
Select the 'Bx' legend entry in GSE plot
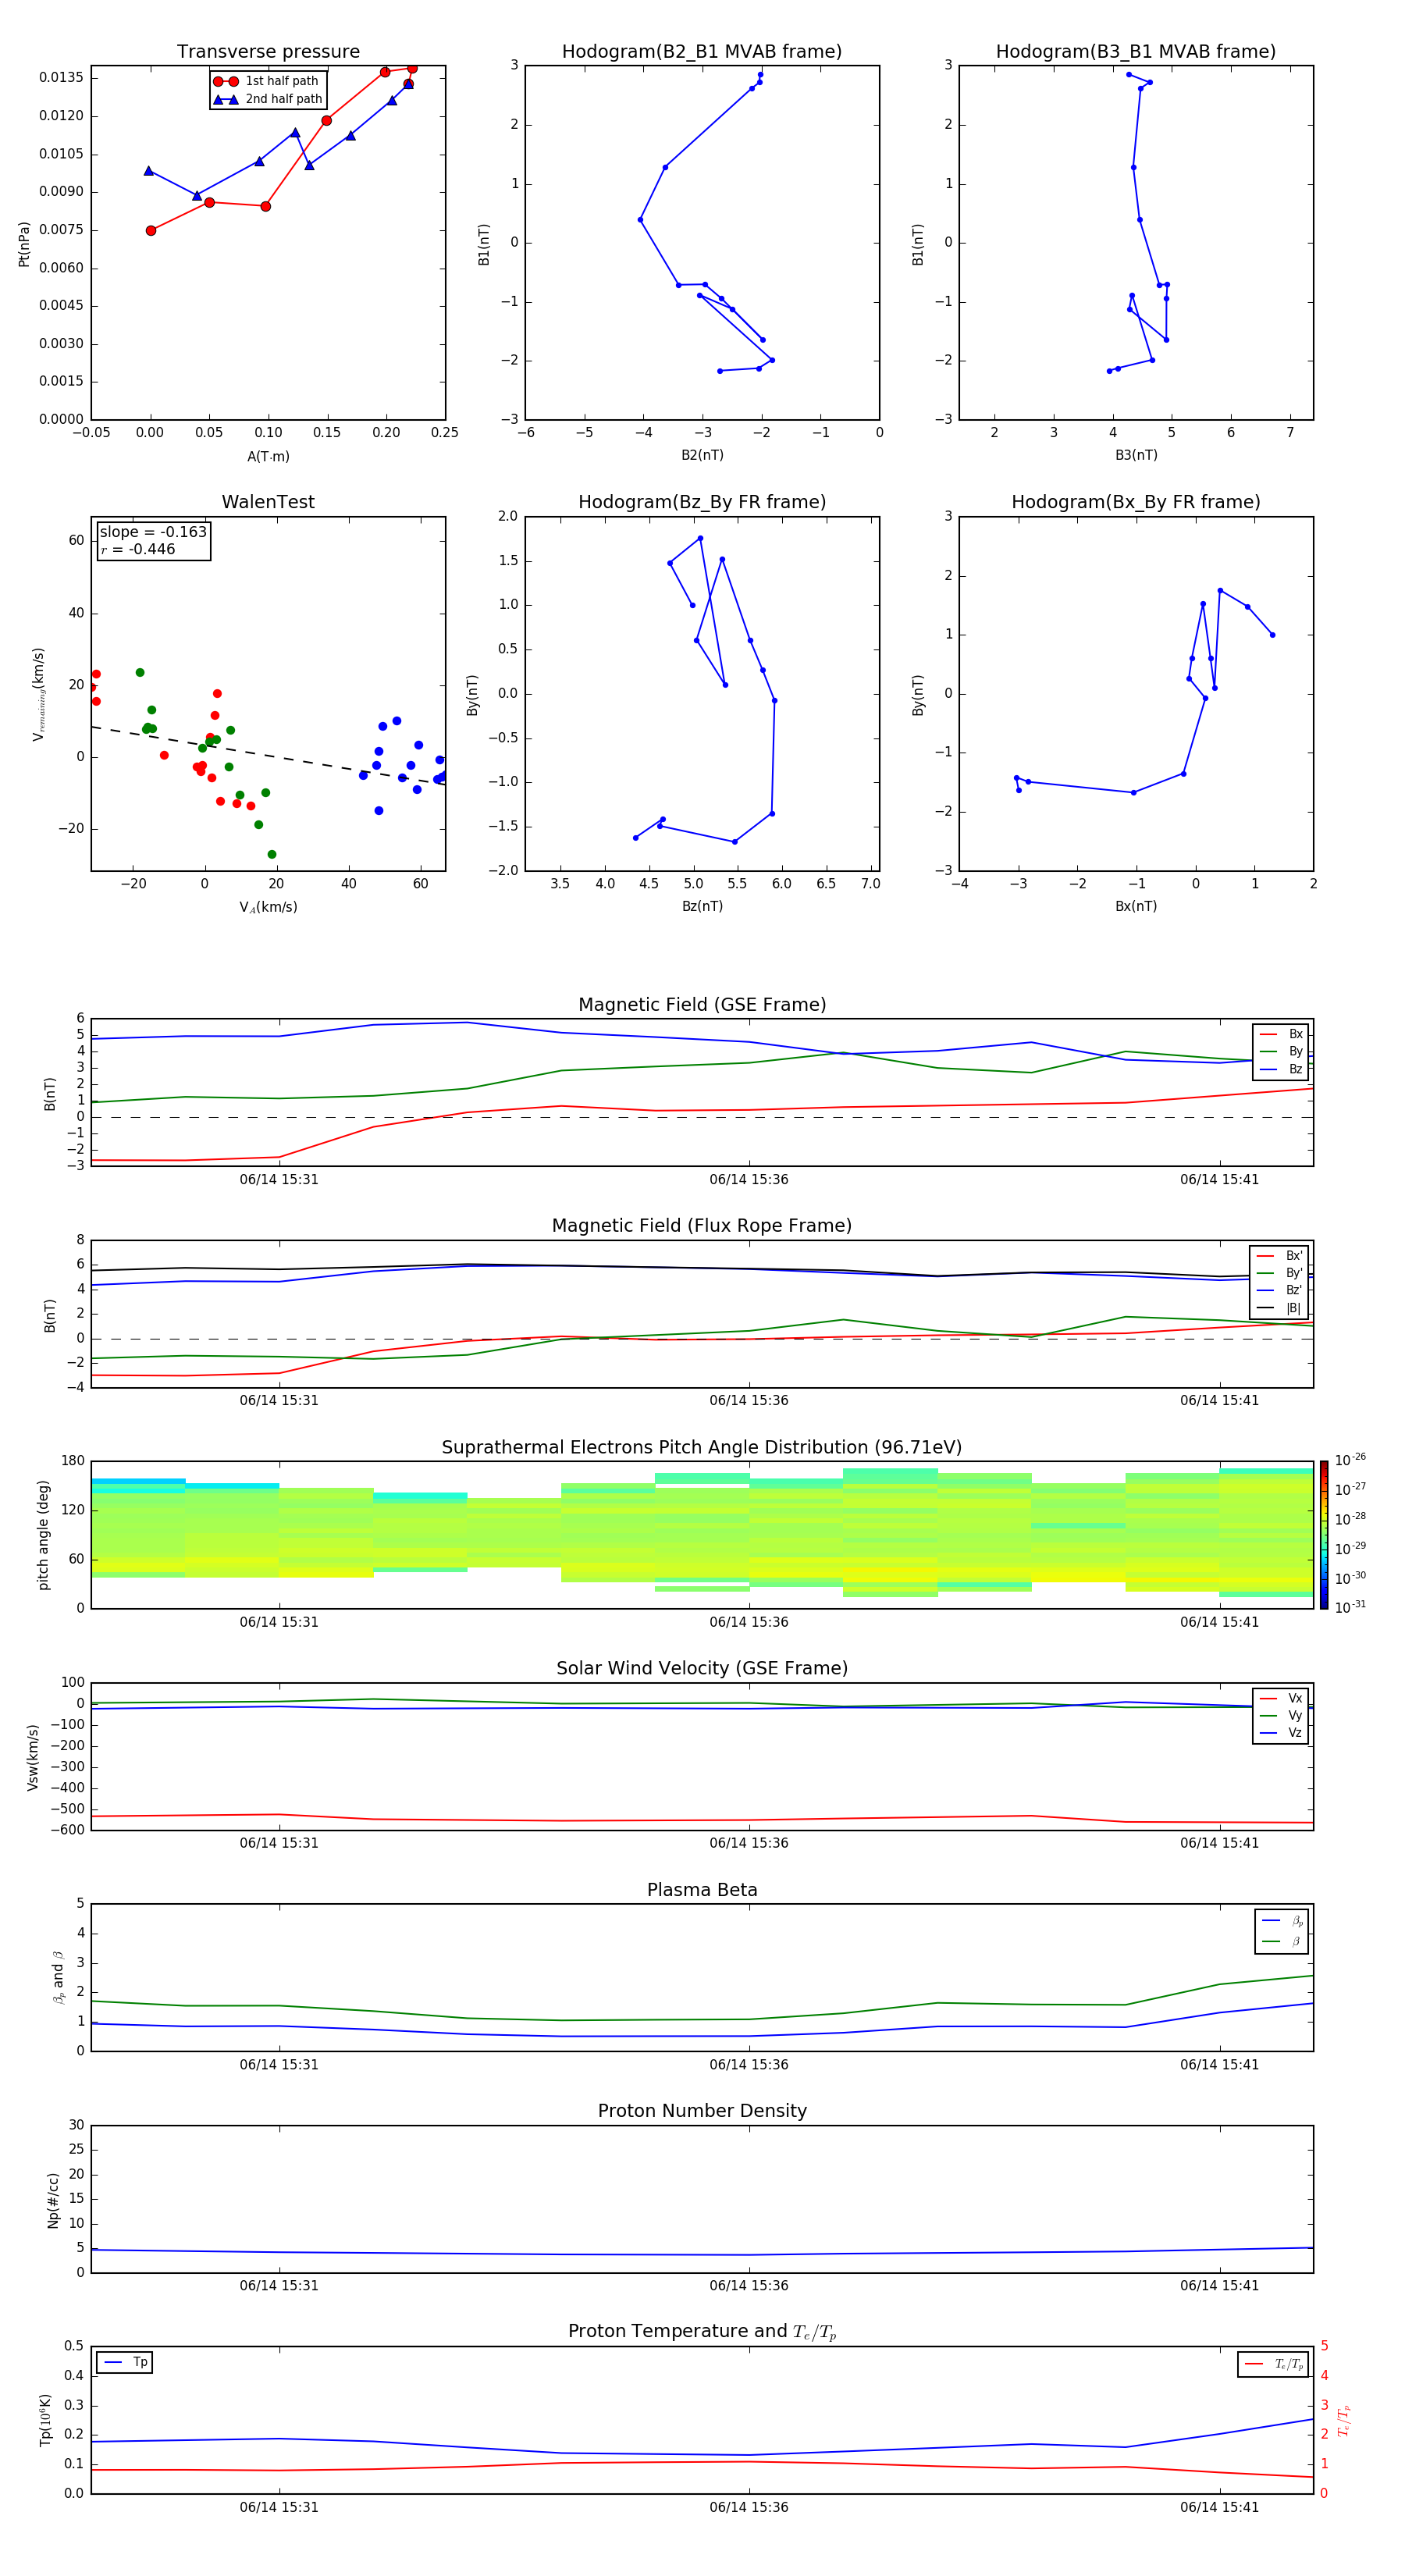(1282, 1034)
